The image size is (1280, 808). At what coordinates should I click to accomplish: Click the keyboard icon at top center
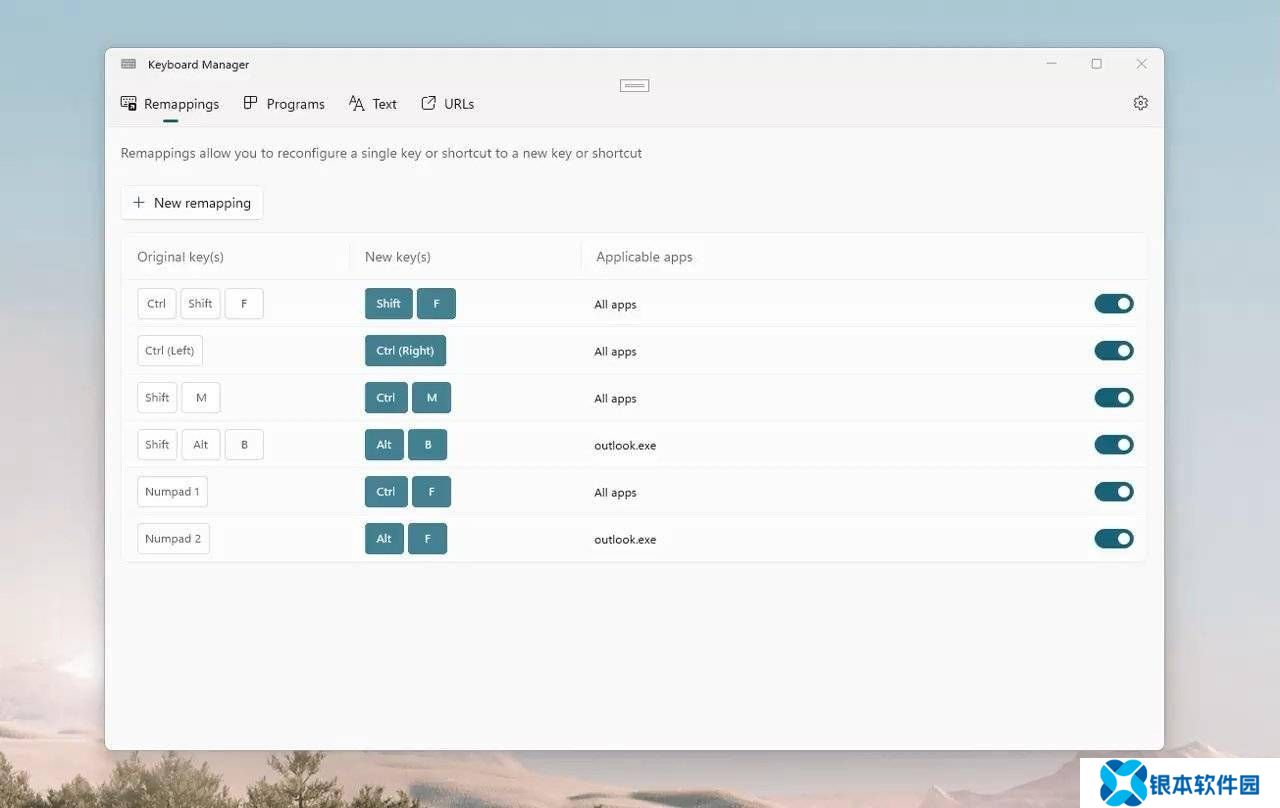point(634,86)
